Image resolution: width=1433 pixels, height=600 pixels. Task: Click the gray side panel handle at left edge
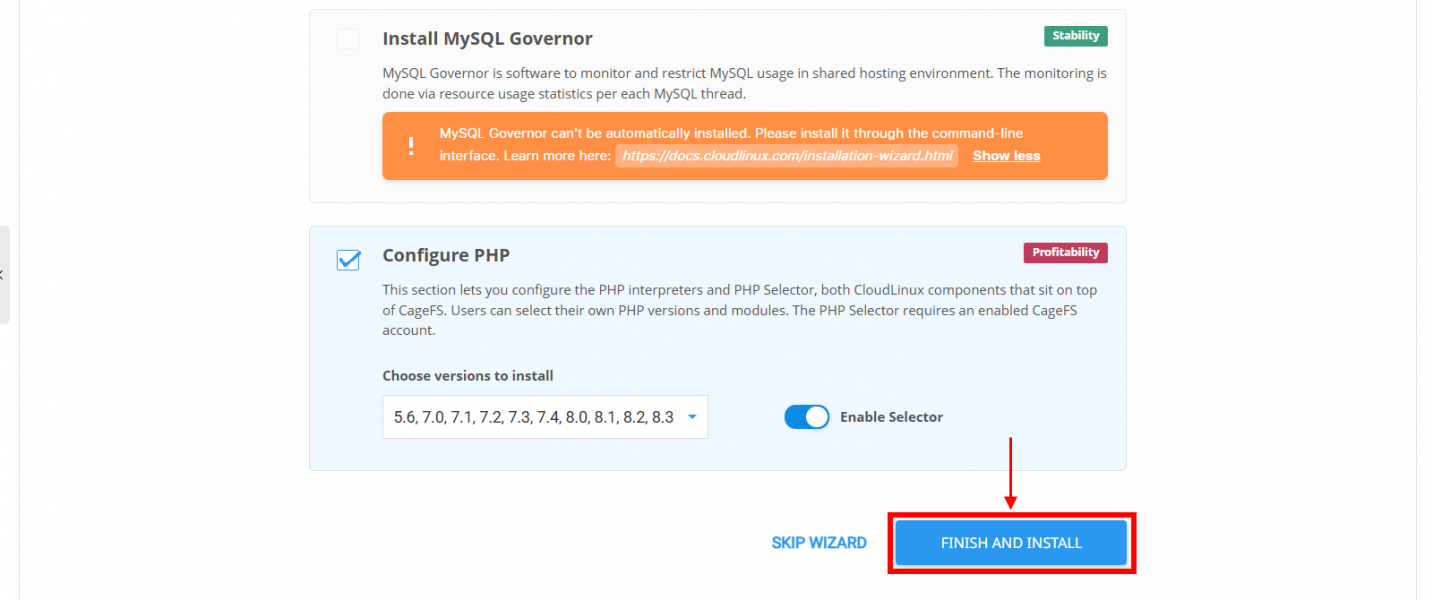pos(4,274)
